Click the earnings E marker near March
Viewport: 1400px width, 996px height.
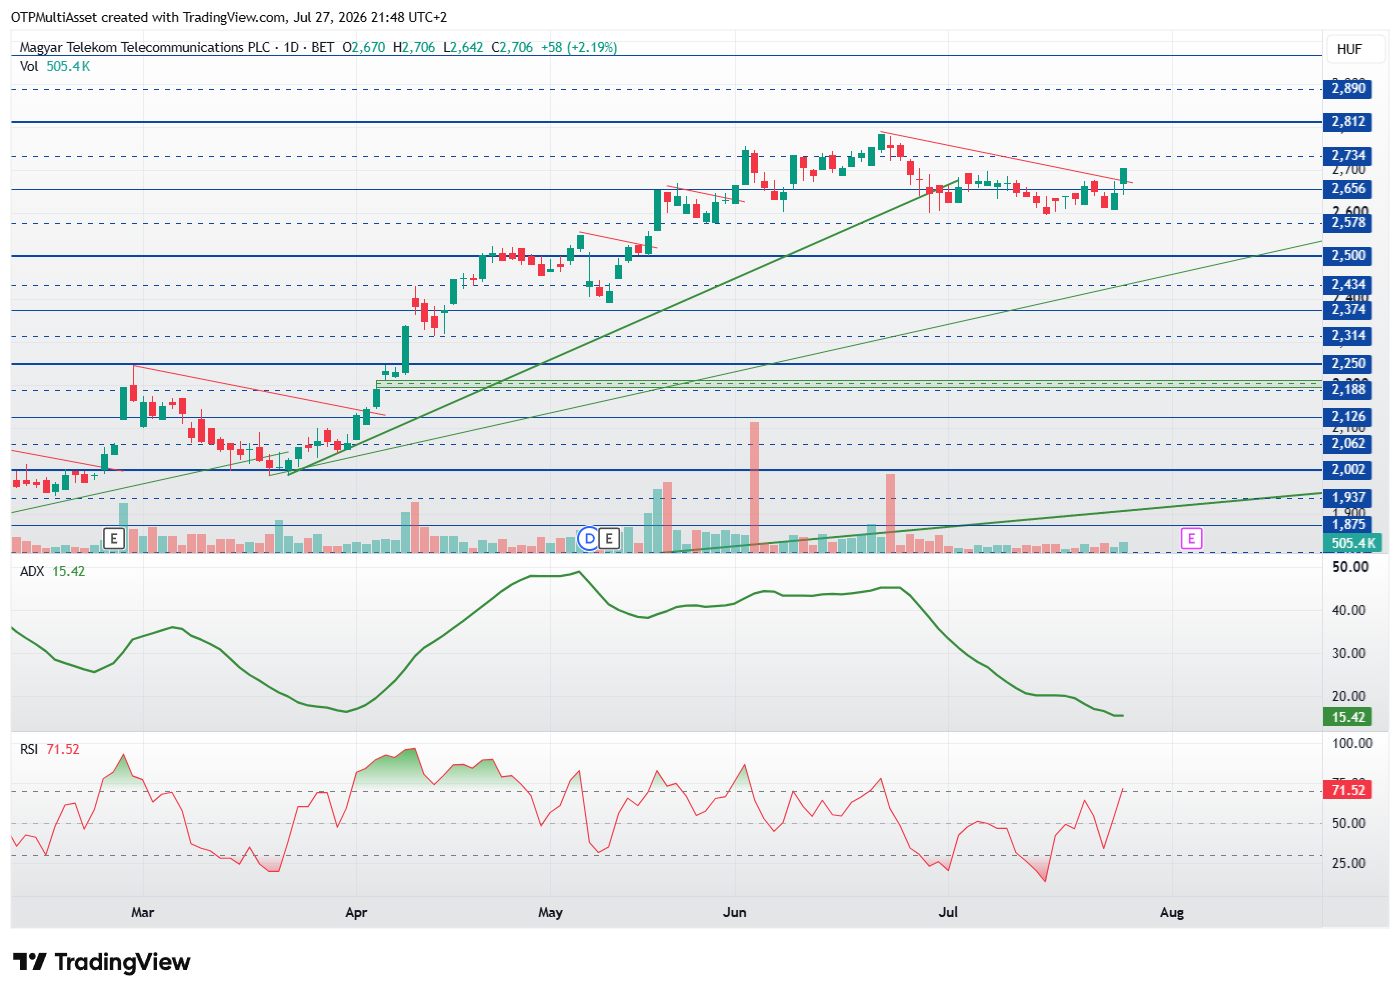tap(114, 539)
